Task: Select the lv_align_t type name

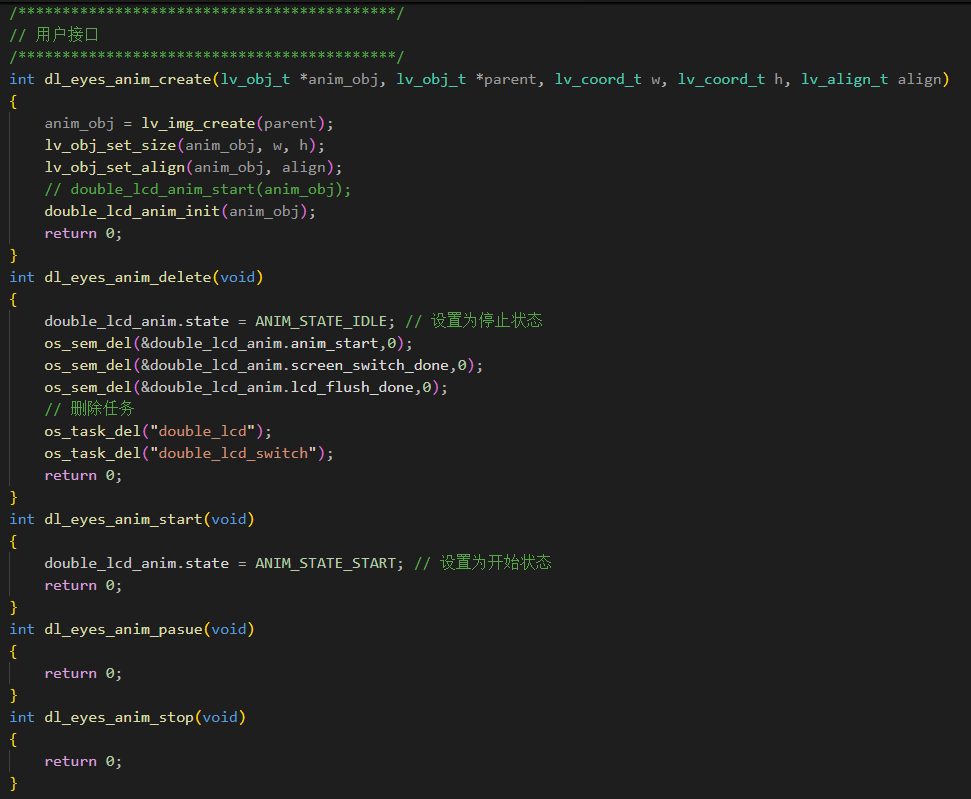Action: [x=845, y=79]
